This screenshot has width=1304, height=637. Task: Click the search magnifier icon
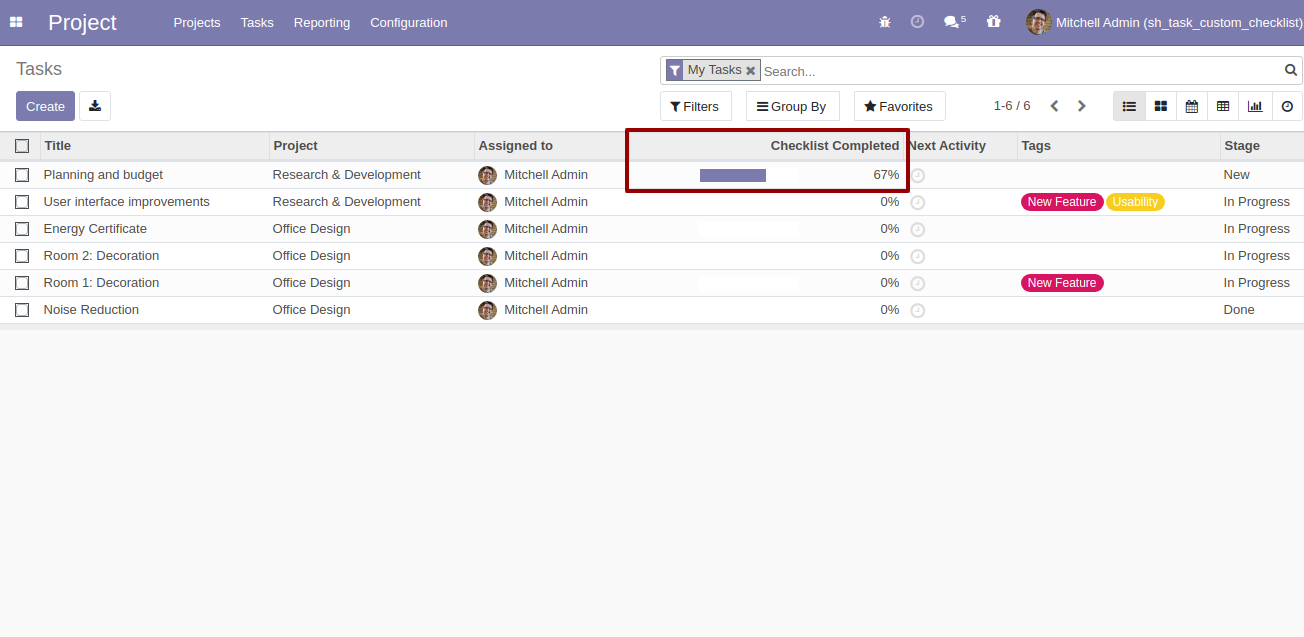coord(1291,70)
